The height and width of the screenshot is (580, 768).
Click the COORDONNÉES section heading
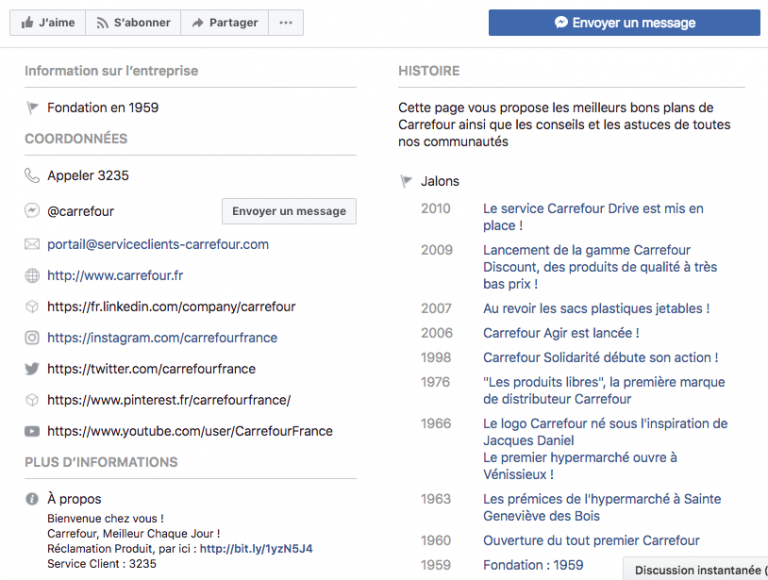(x=76, y=139)
